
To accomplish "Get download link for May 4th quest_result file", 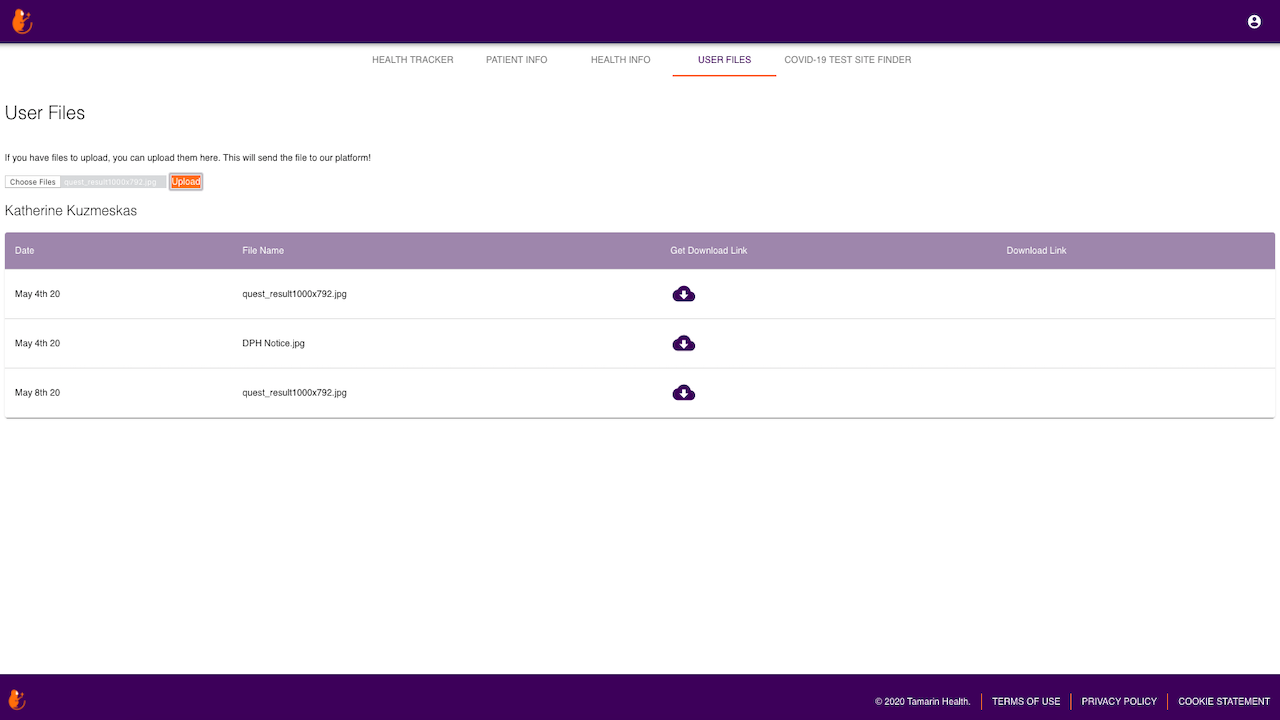I will pyautogui.click(x=684, y=294).
